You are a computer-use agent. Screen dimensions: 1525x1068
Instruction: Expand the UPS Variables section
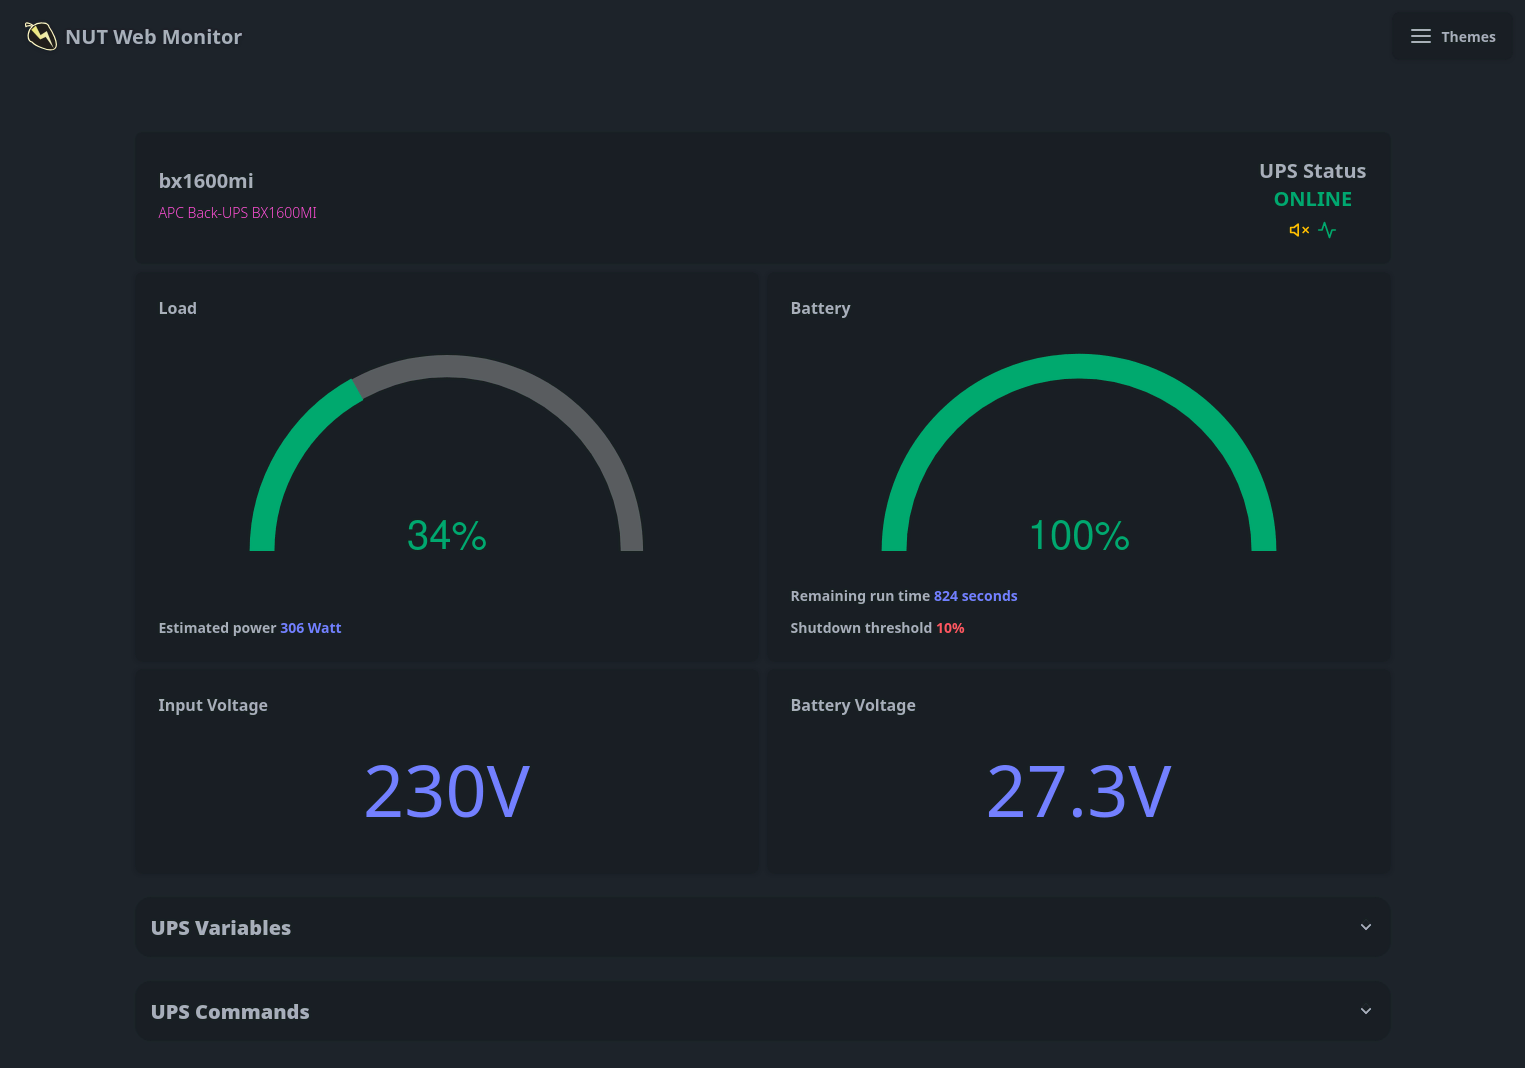(x=762, y=927)
